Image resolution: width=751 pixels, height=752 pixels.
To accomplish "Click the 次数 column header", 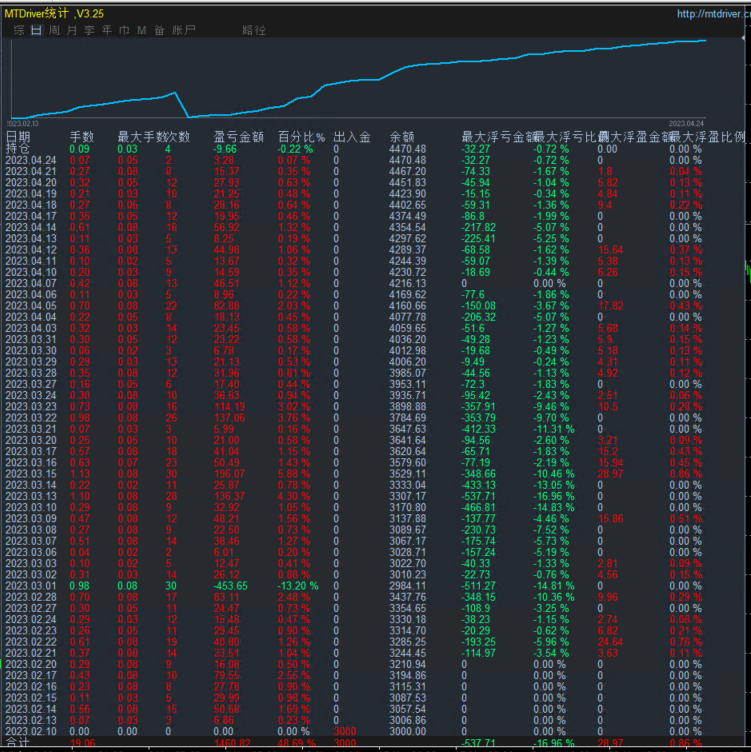I will 178,137.
